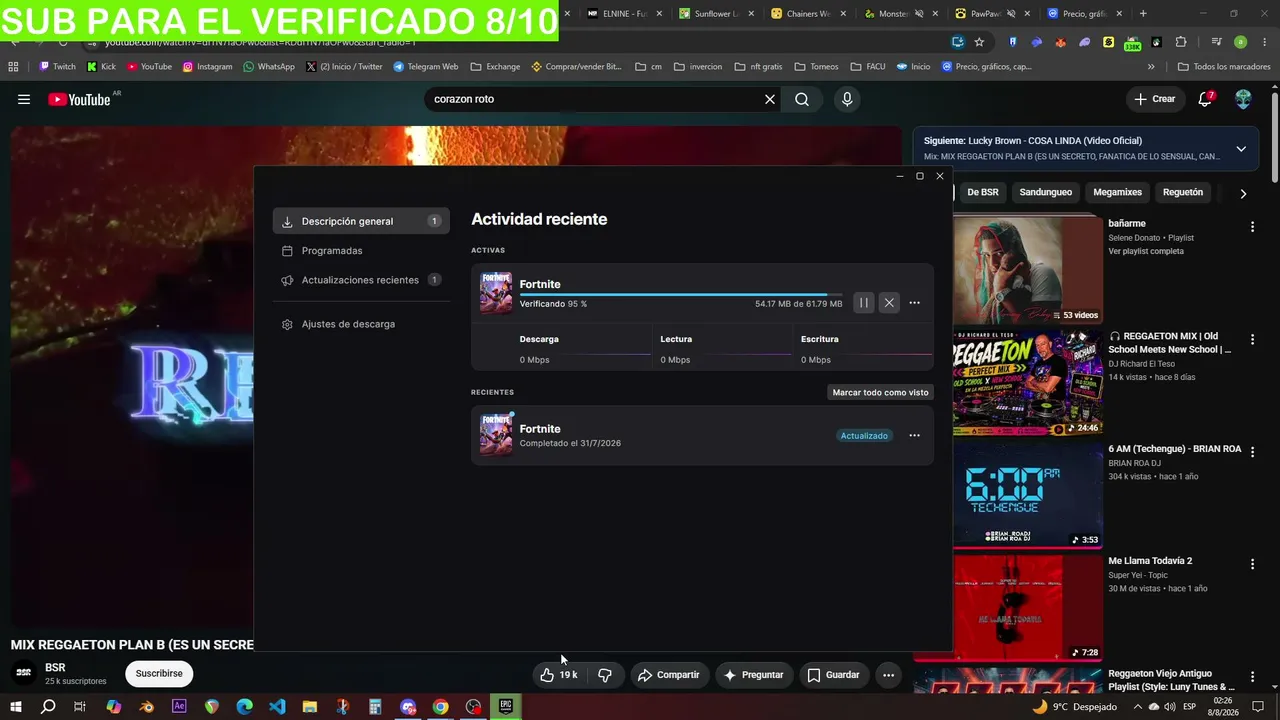Expand the Torneos bookmarks folder
The width and height of the screenshot is (1280, 720).
[817, 67]
